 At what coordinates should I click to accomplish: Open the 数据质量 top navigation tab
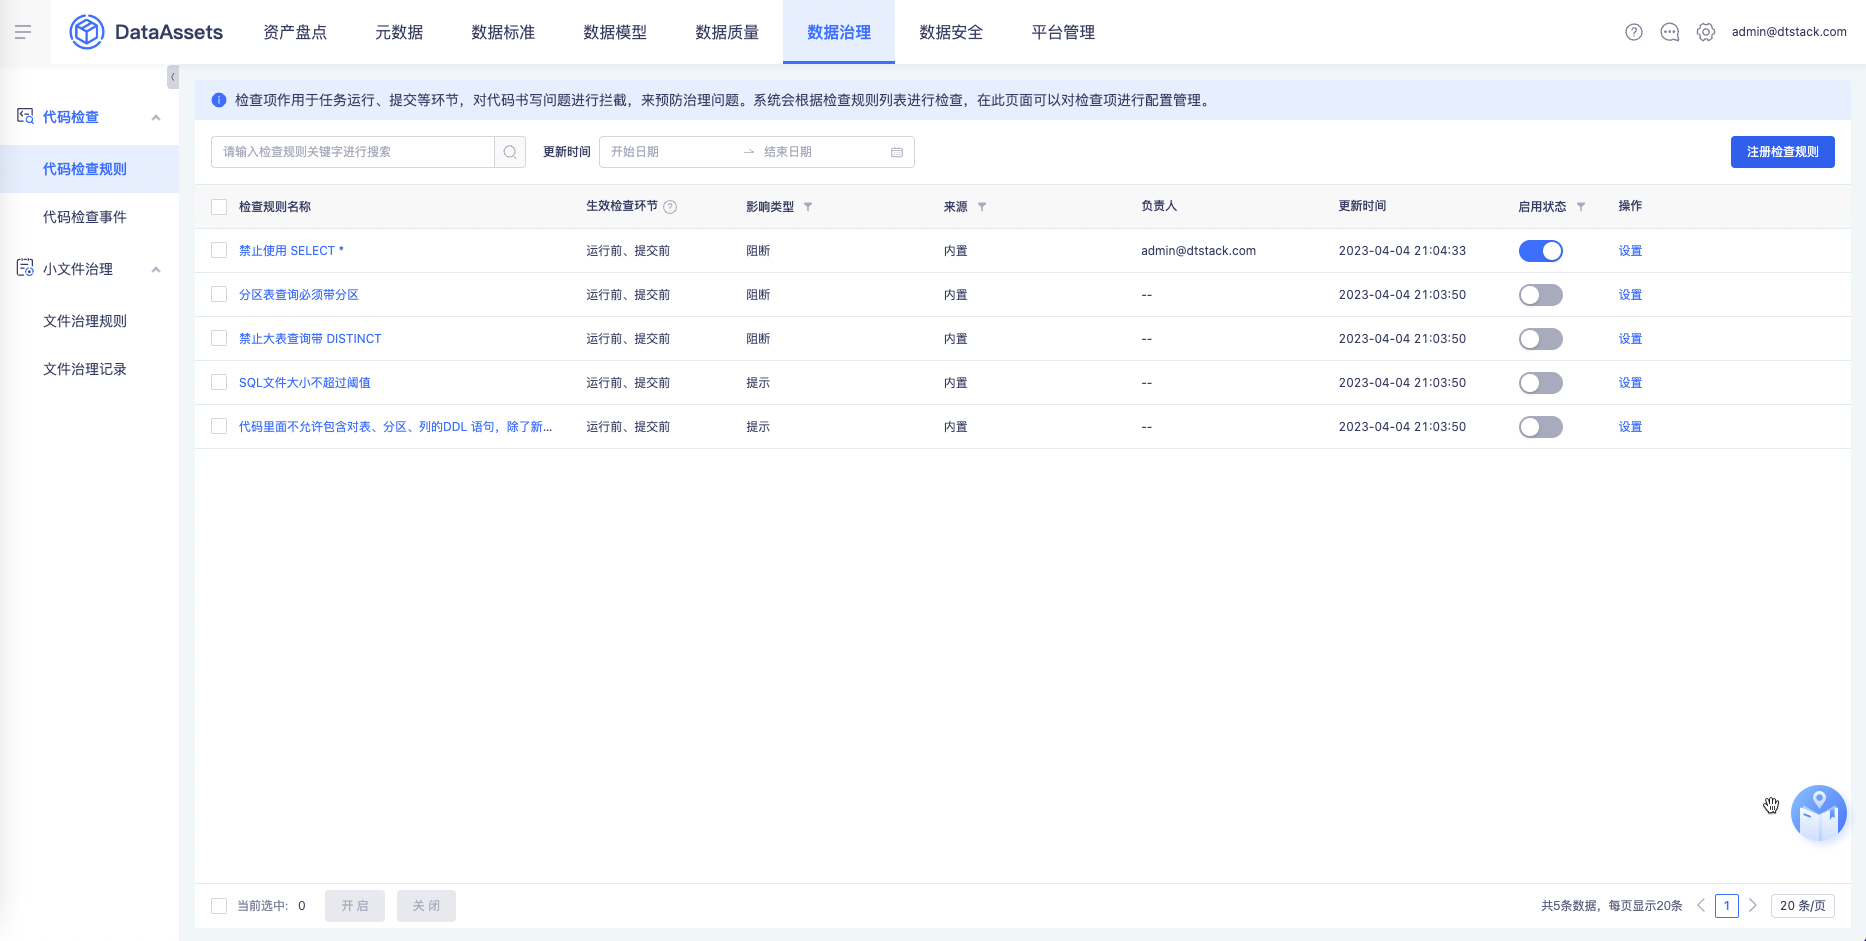[x=727, y=32]
